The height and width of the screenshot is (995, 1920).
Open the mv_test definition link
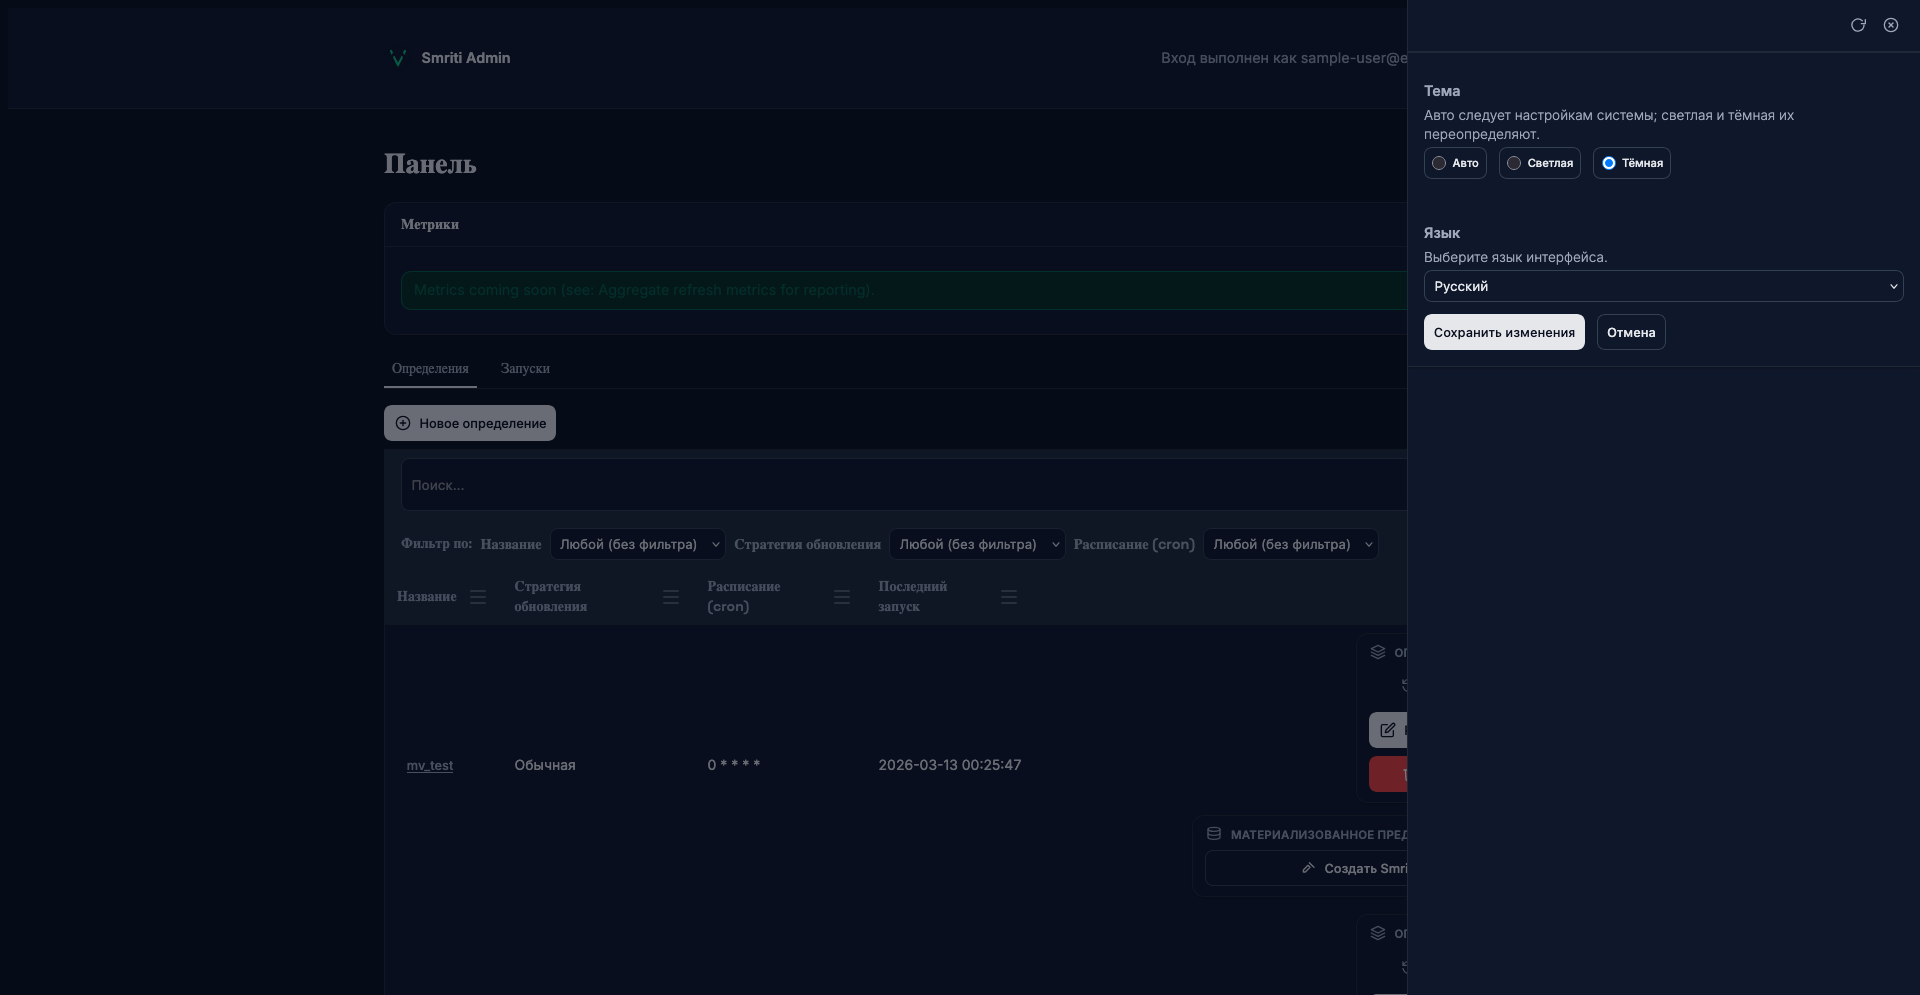tap(430, 765)
